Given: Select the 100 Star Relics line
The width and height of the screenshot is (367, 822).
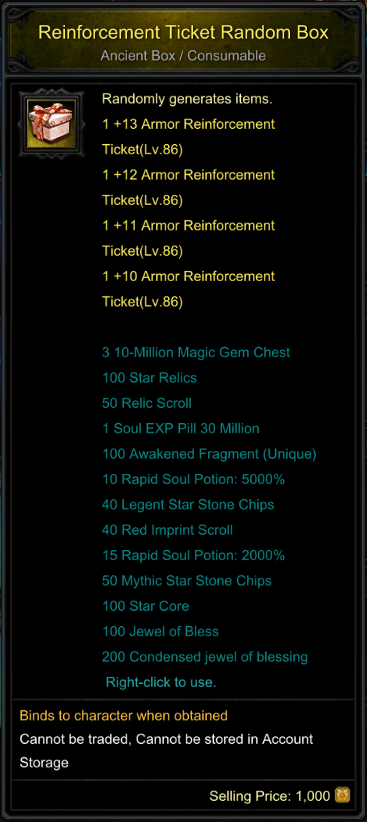Looking at the screenshot, I should (x=149, y=377).
